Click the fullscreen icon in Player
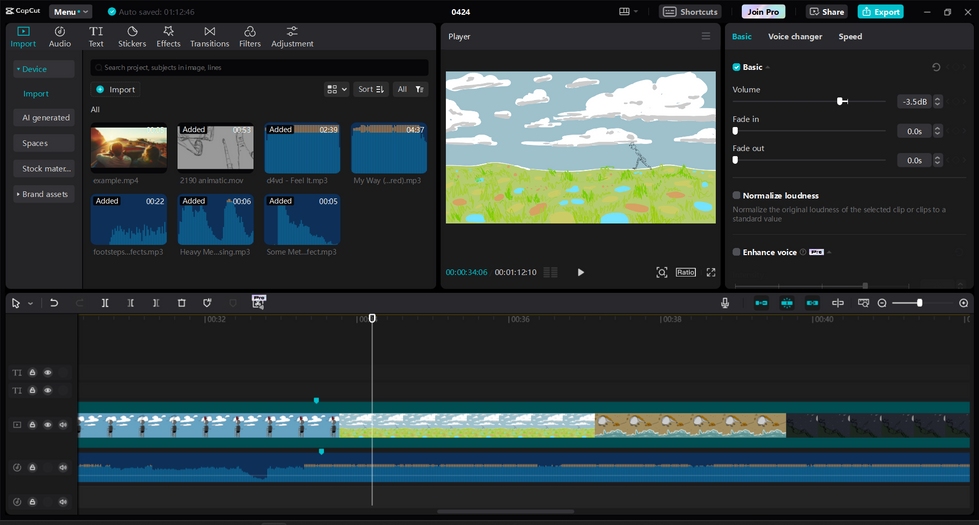Viewport: 979px width, 525px height. 711,272
